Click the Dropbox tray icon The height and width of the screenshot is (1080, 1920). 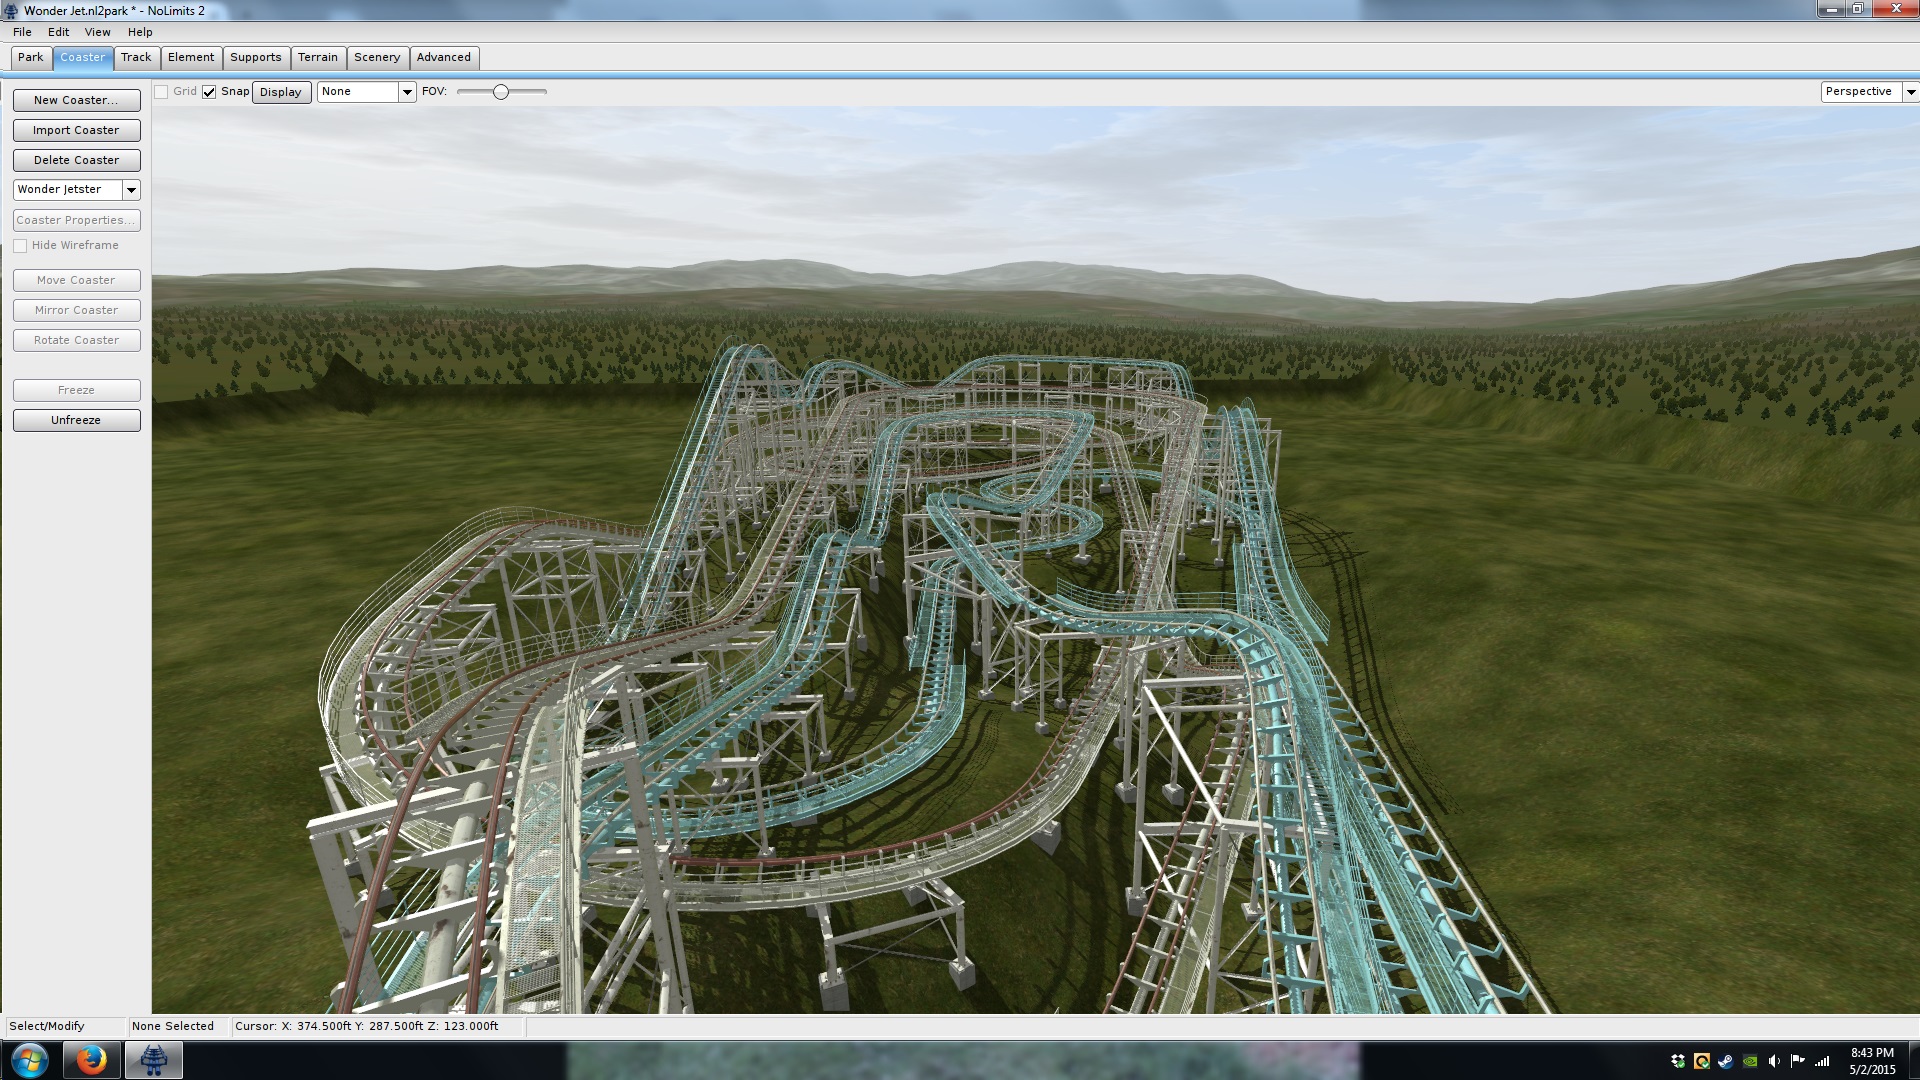1677,1061
